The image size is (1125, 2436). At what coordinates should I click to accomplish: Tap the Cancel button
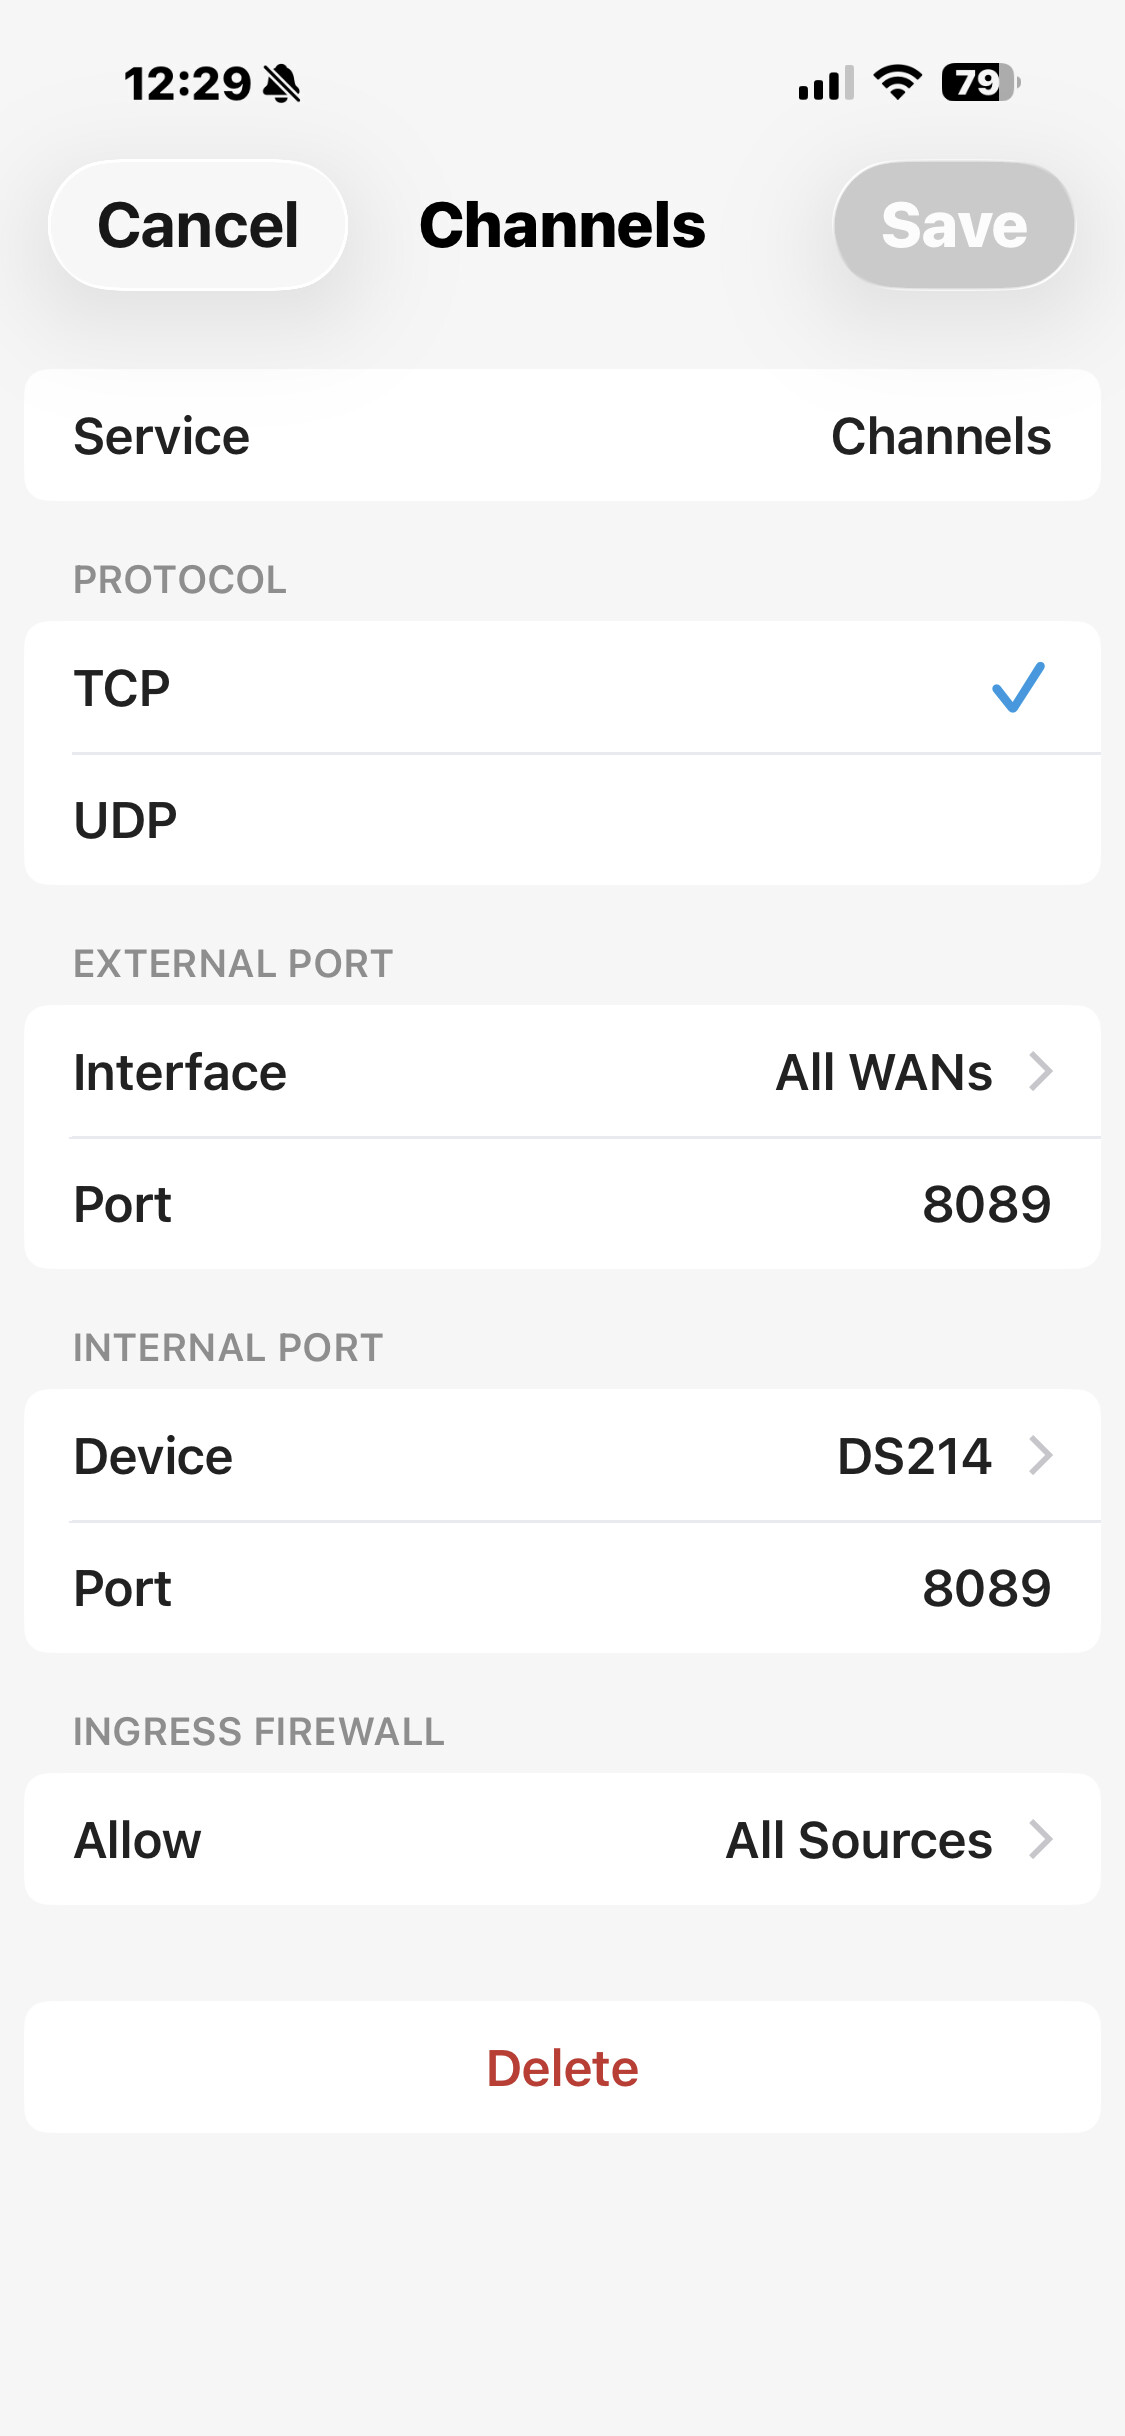[198, 225]
